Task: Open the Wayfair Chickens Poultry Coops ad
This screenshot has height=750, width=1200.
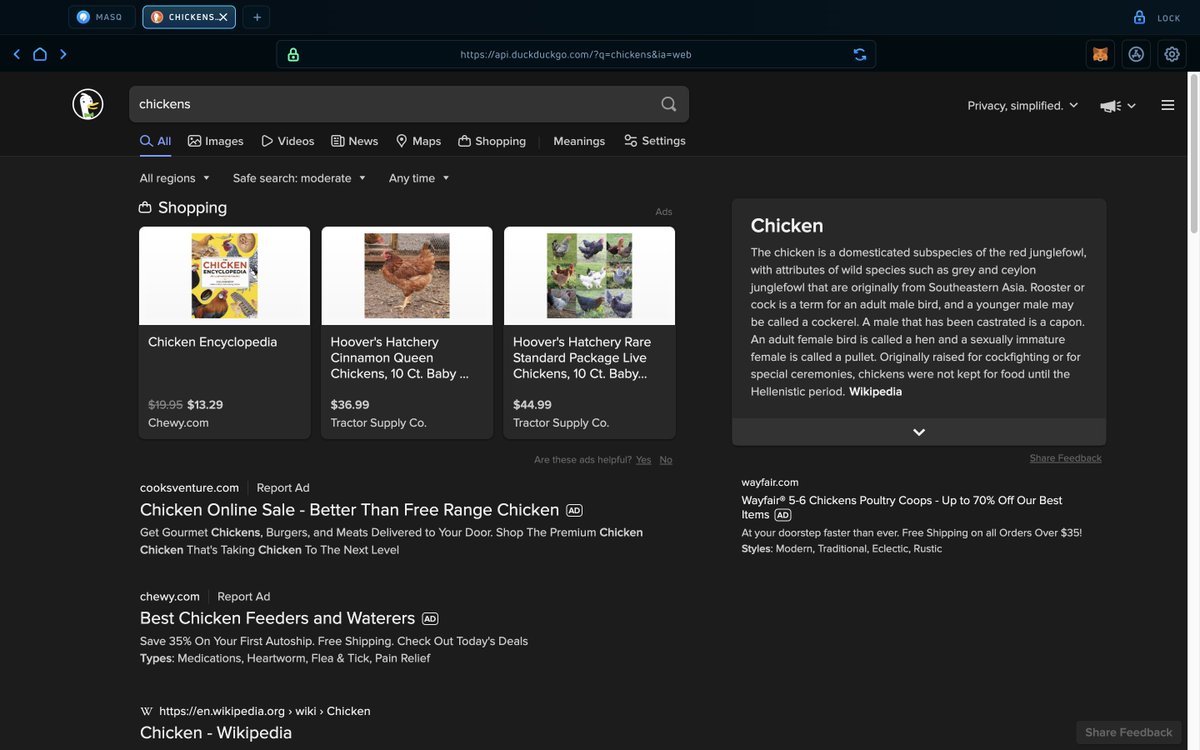Action: 902,507
